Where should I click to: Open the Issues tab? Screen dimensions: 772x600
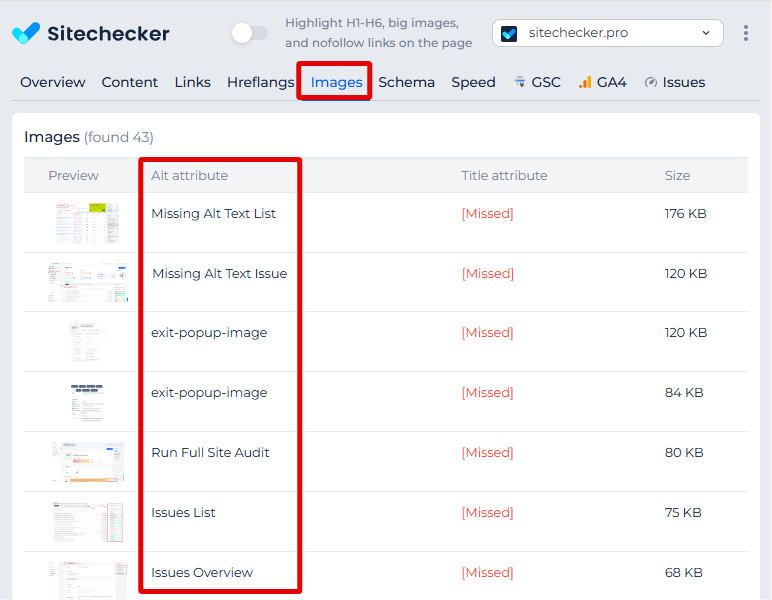click(675, 82)
